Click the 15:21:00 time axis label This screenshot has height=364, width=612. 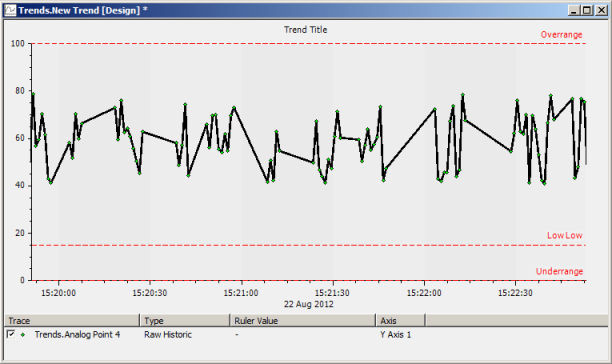point(241,293)
